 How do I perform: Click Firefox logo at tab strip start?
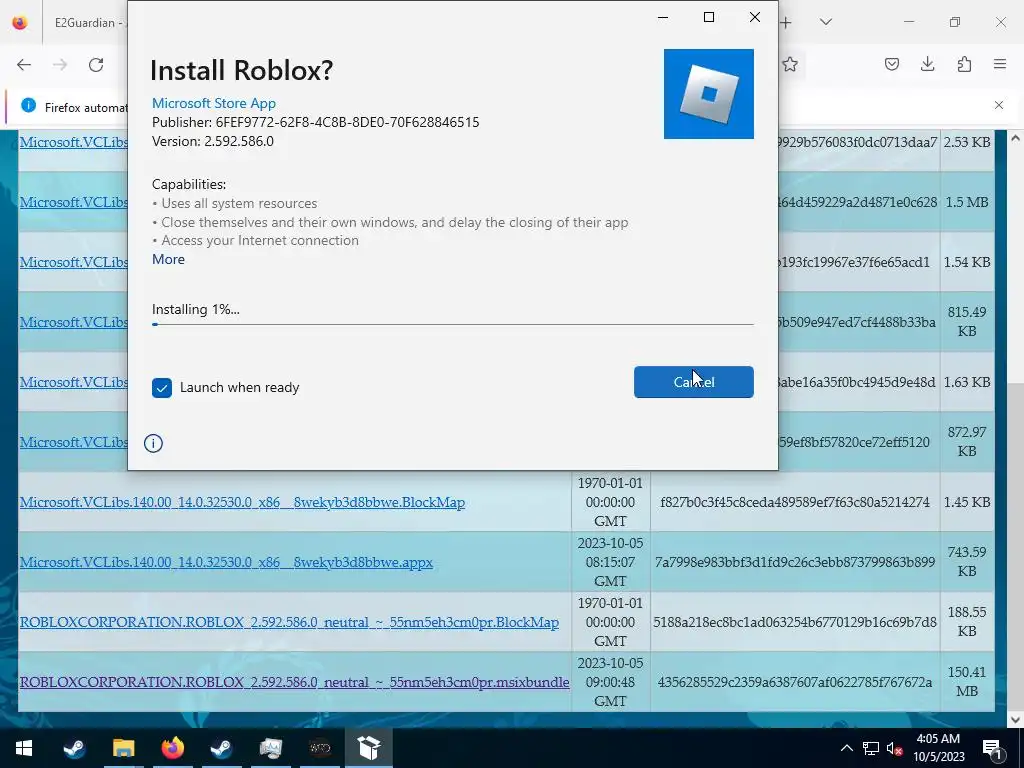(x=20, y=22)
